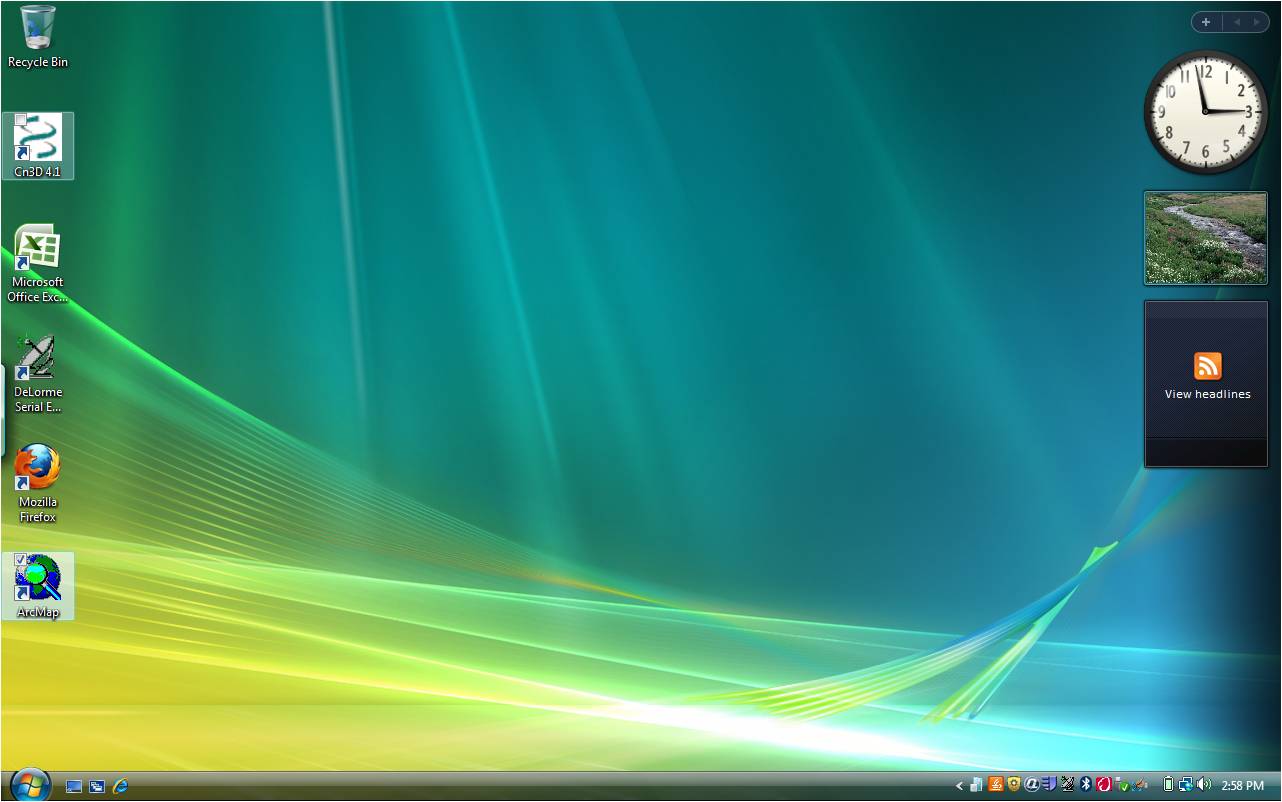This screenshot has height=802, width=1282.
Task: Click the sidebar Add Gadgets plus button
Action: [x=1206, y=21]
